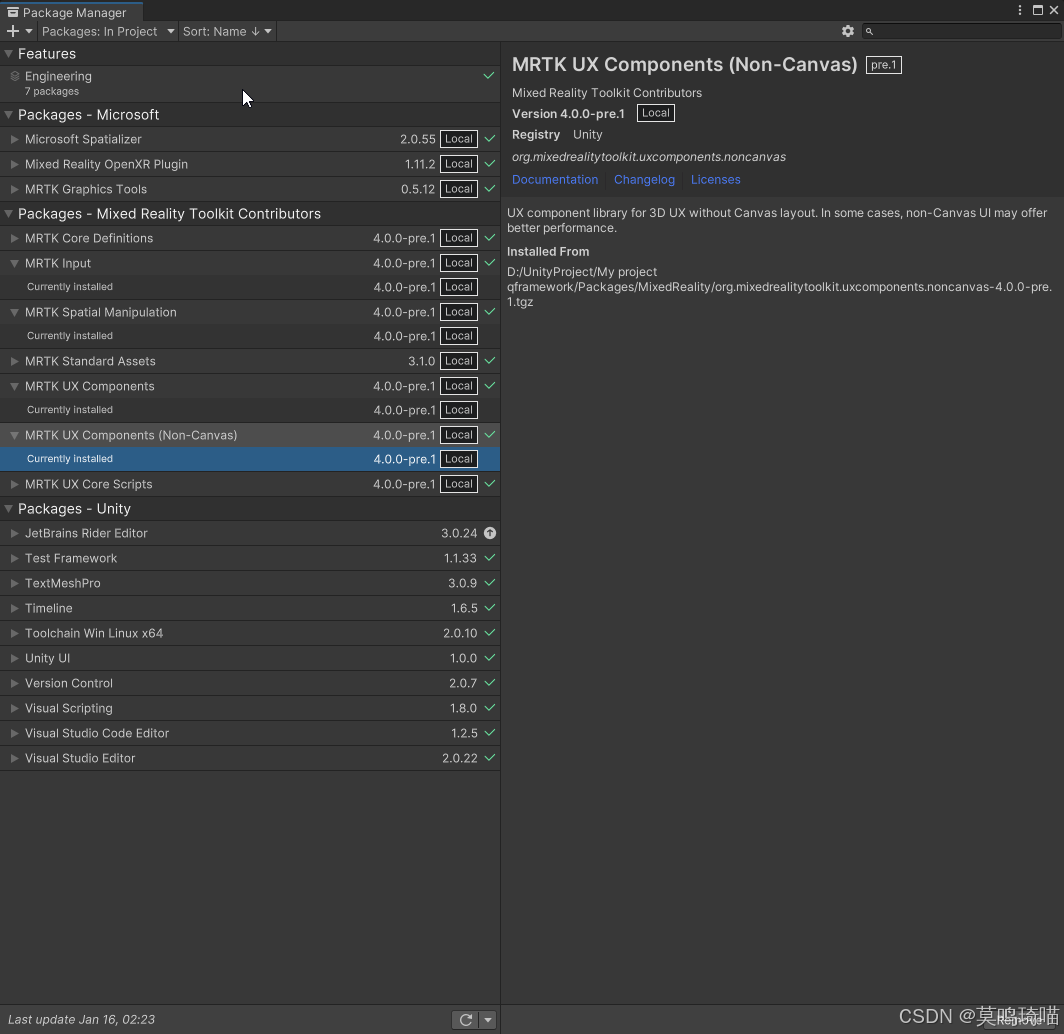Click Local tag next to Version 4.0.0-pre.1

656,113
